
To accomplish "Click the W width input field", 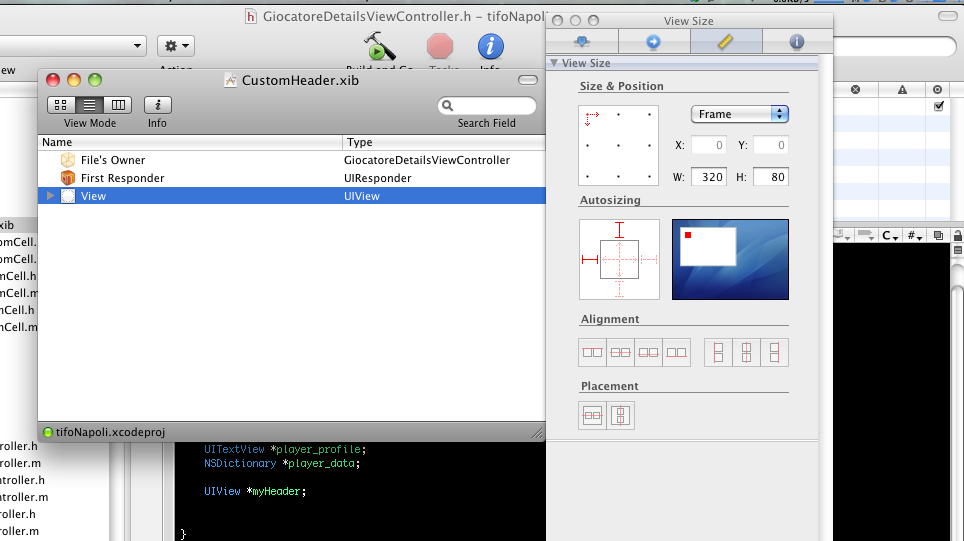I will [x=708, y=177].
